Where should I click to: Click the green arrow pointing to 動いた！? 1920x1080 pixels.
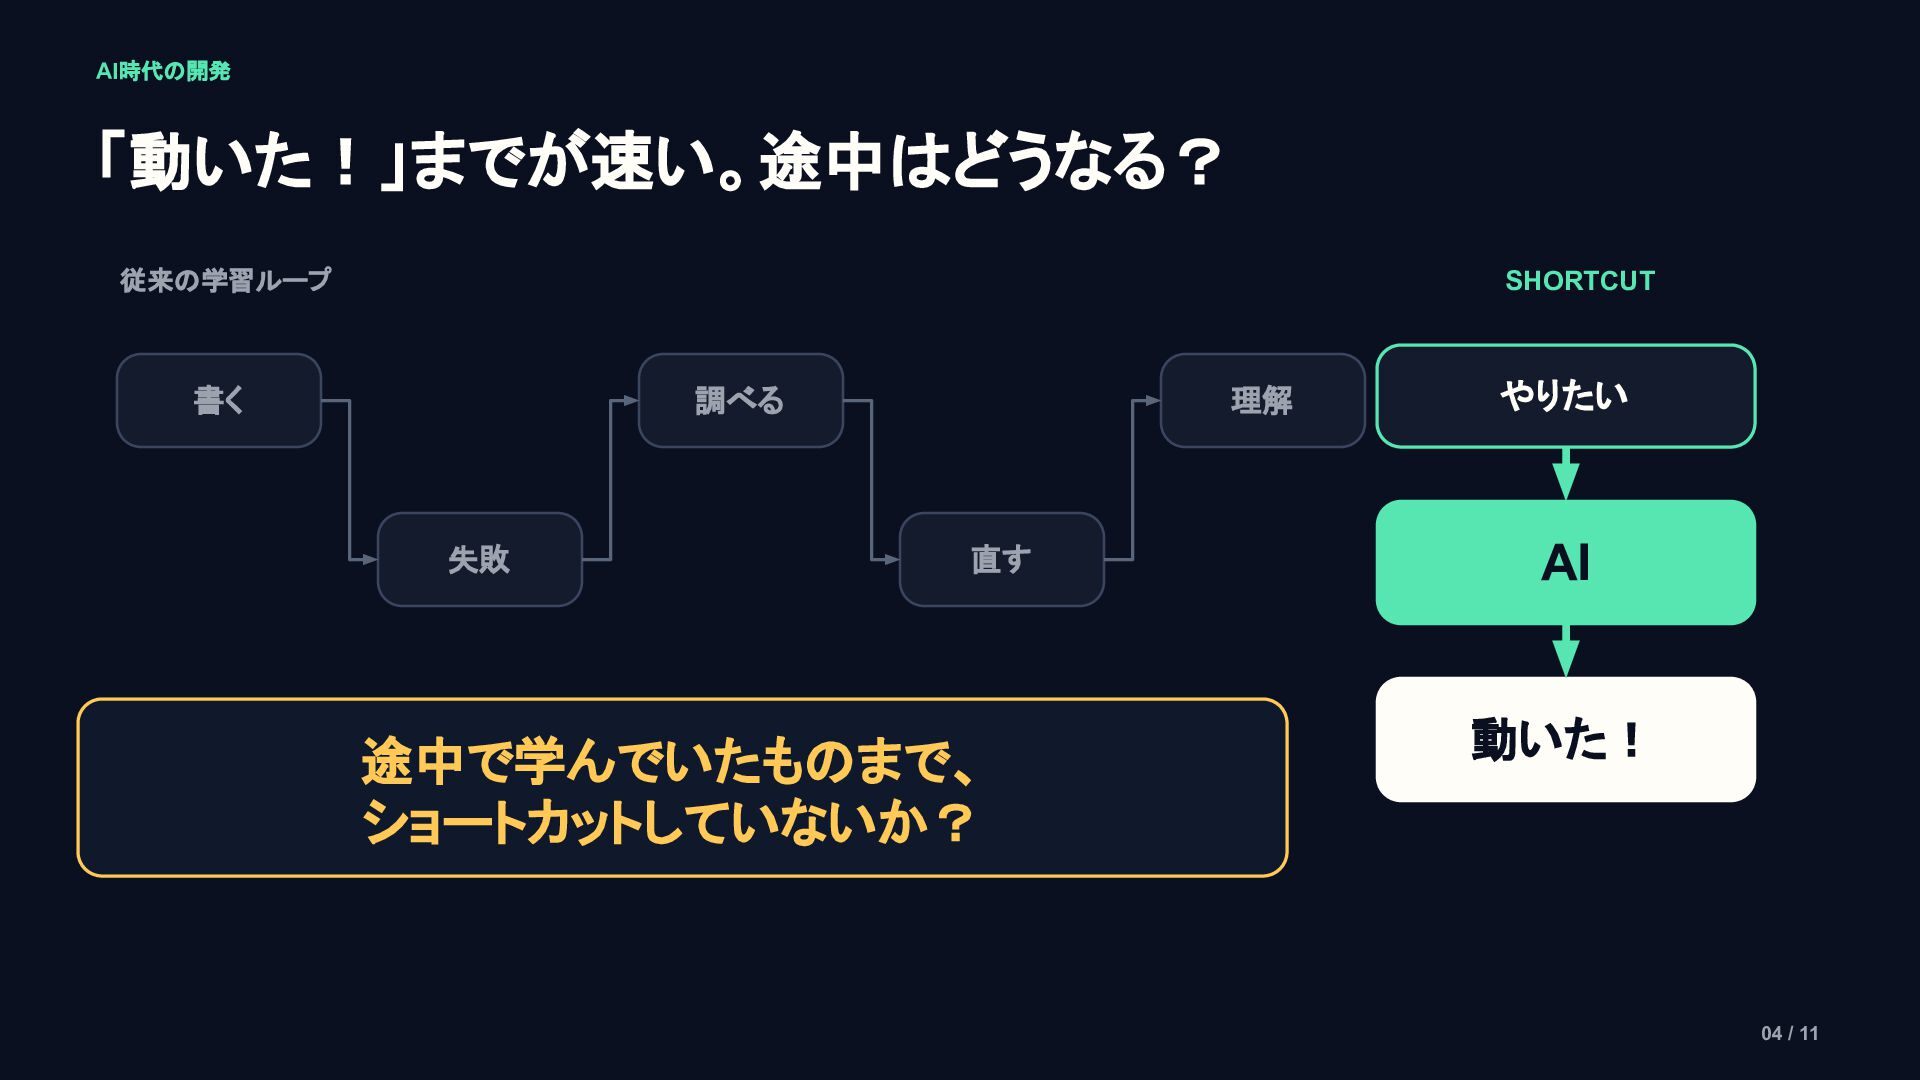[1566, 651]
